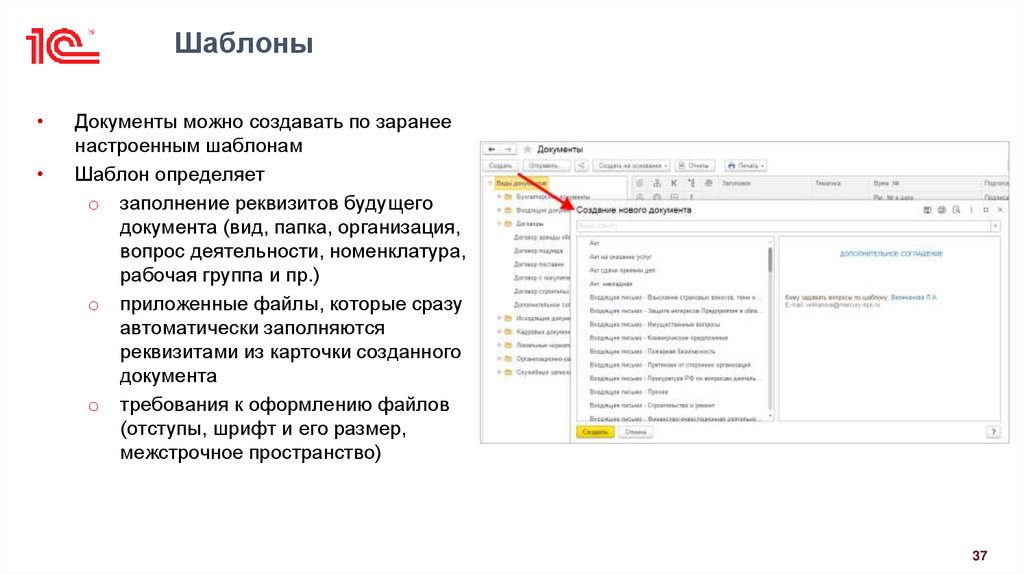Select Входящее письмо - Коммерческое предложение
The height and width of the screenshot is (574, 1024).
coord(658,338)
